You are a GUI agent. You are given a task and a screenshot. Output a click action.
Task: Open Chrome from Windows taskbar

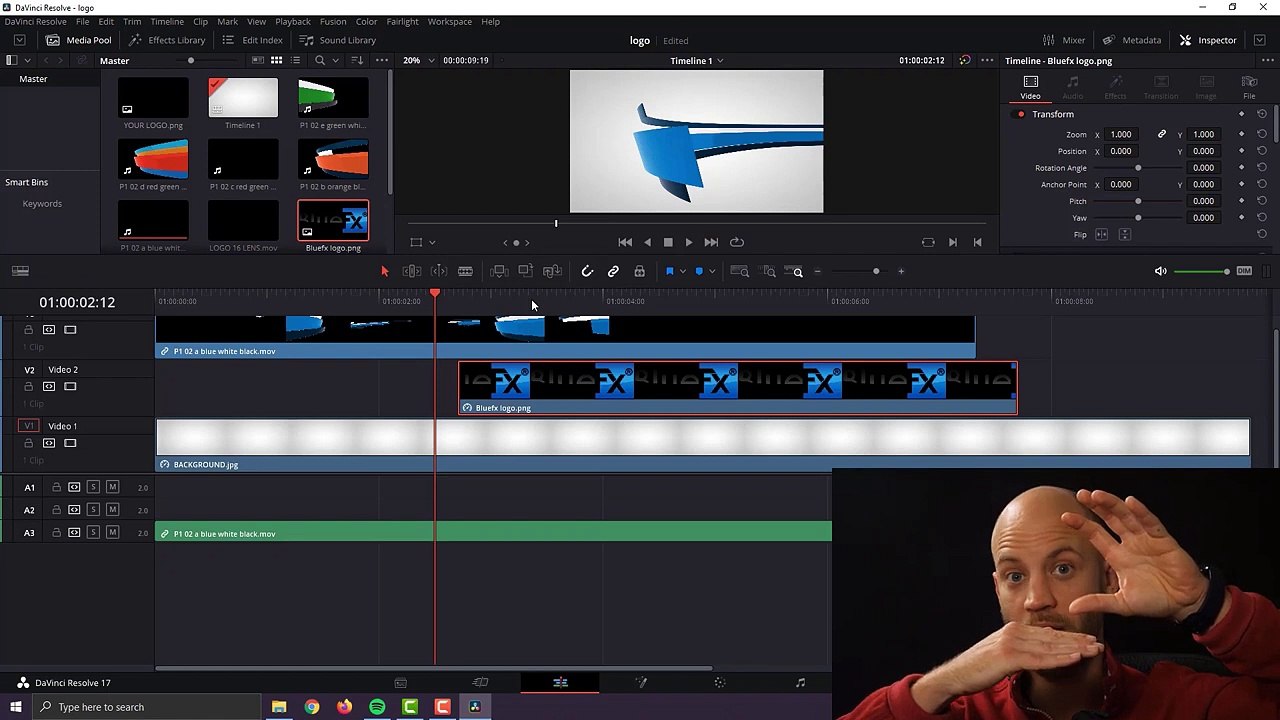point(312,707)
